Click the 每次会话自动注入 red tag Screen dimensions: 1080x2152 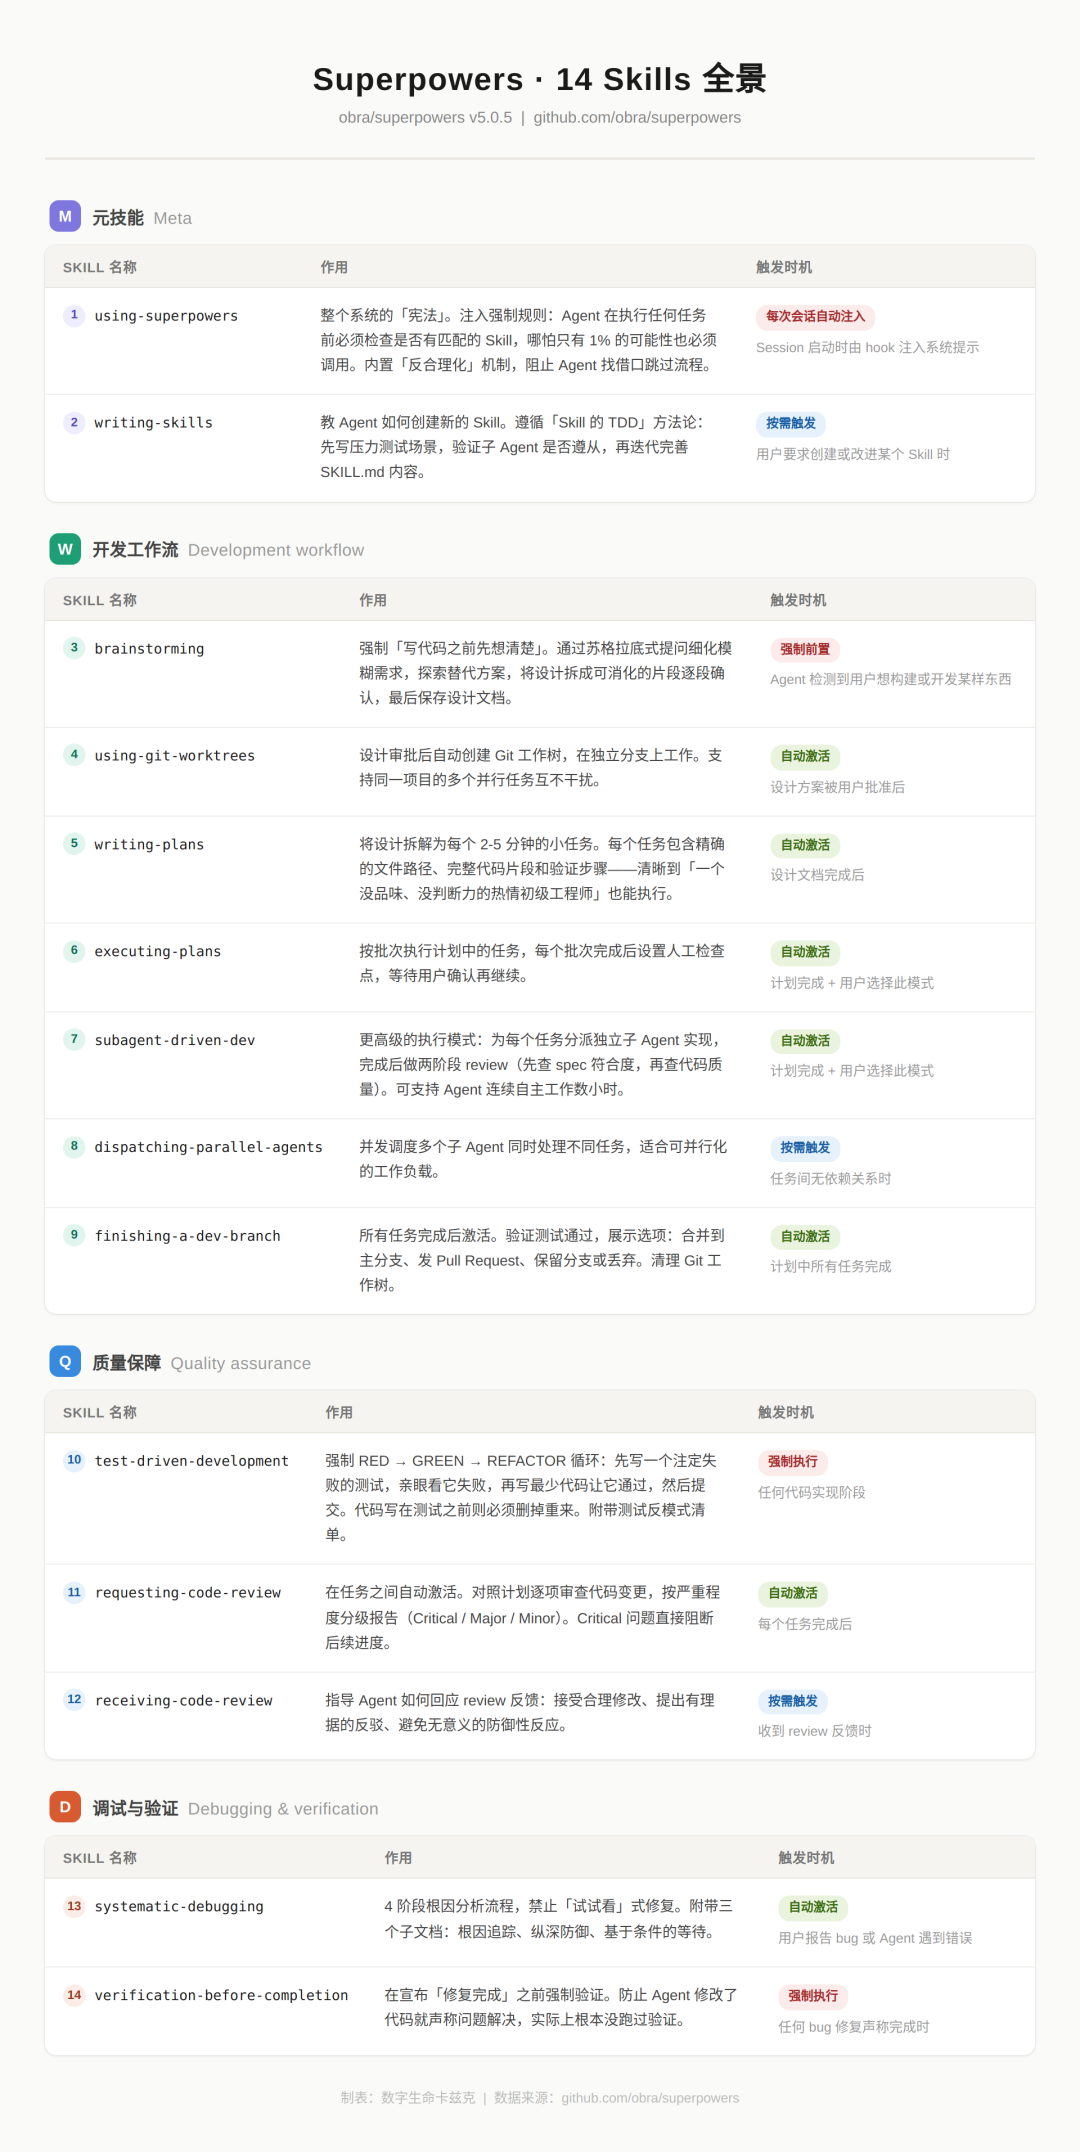[x=815, y=316]
